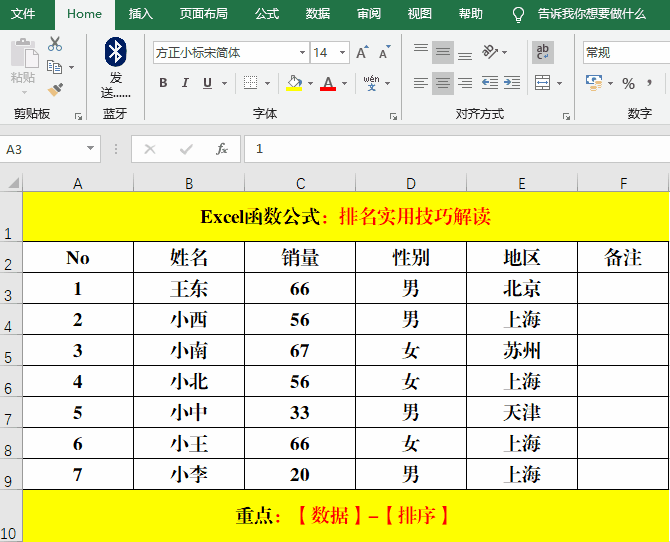Switch to the 审阅 tab
The height and width of the screenshot is (542, 670).
[368, 14]
